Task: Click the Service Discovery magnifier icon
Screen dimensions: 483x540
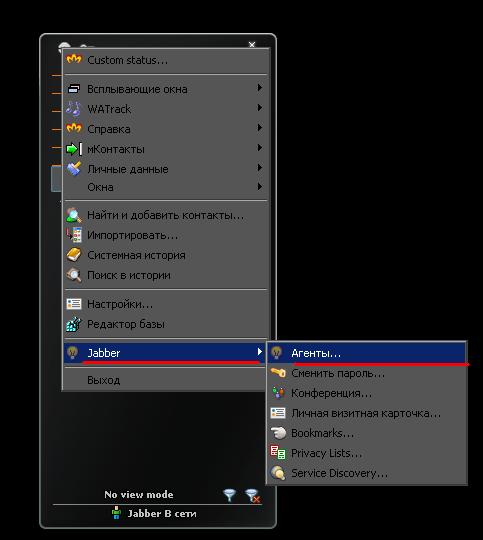Action: 278,473
